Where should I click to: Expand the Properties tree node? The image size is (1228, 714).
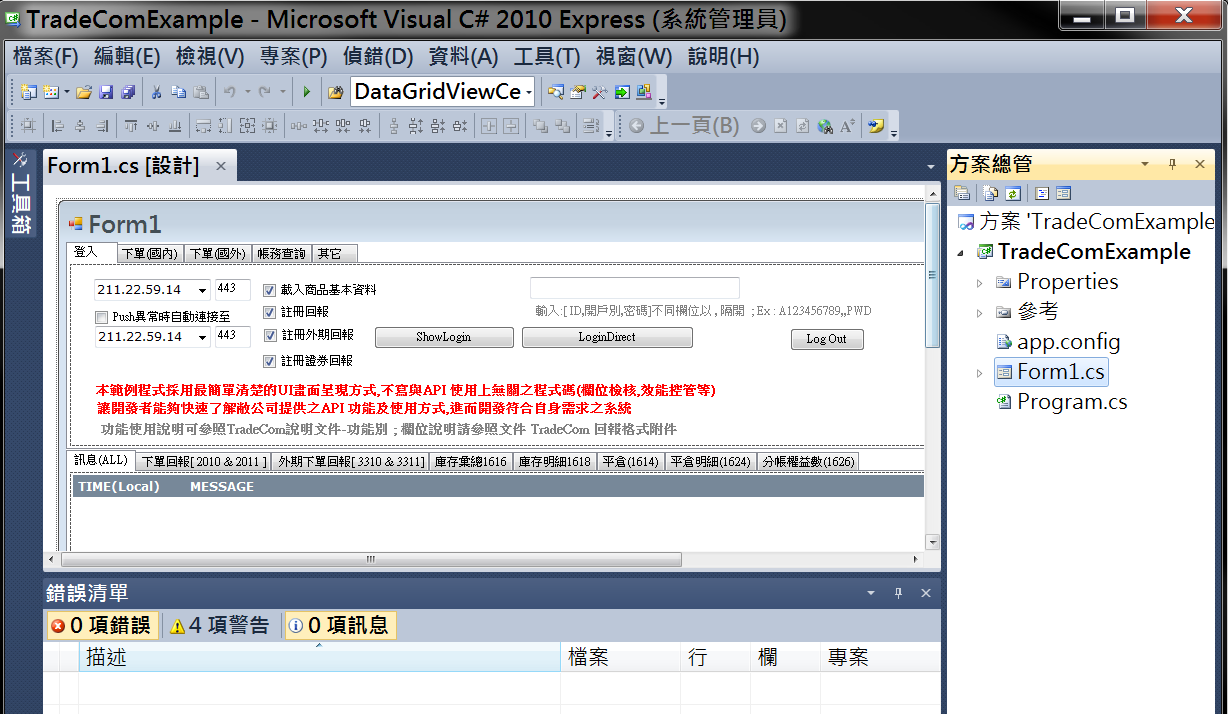(x=980, y=282)
